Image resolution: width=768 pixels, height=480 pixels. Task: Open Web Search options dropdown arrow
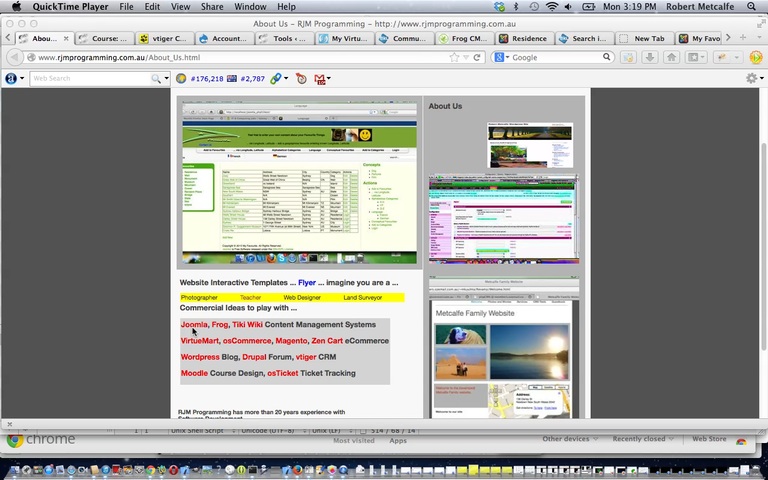pos(167,78)
